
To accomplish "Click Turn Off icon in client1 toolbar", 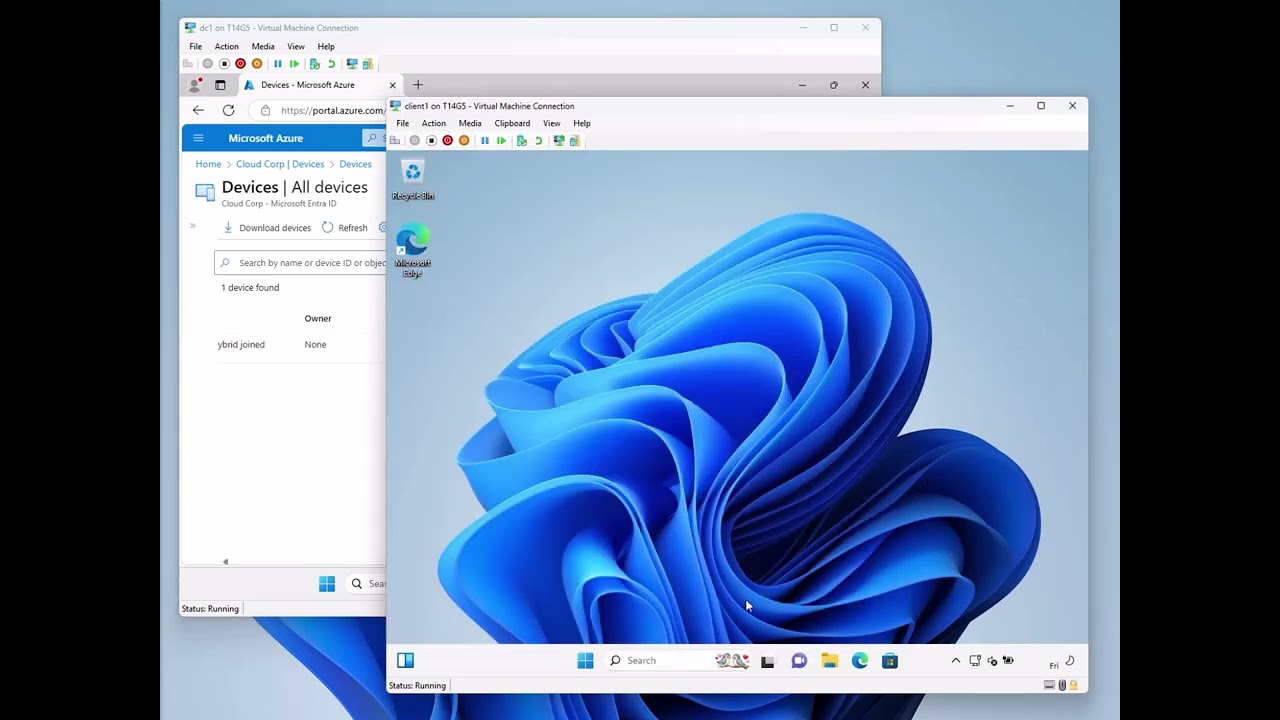I will [x=431, y=141].
